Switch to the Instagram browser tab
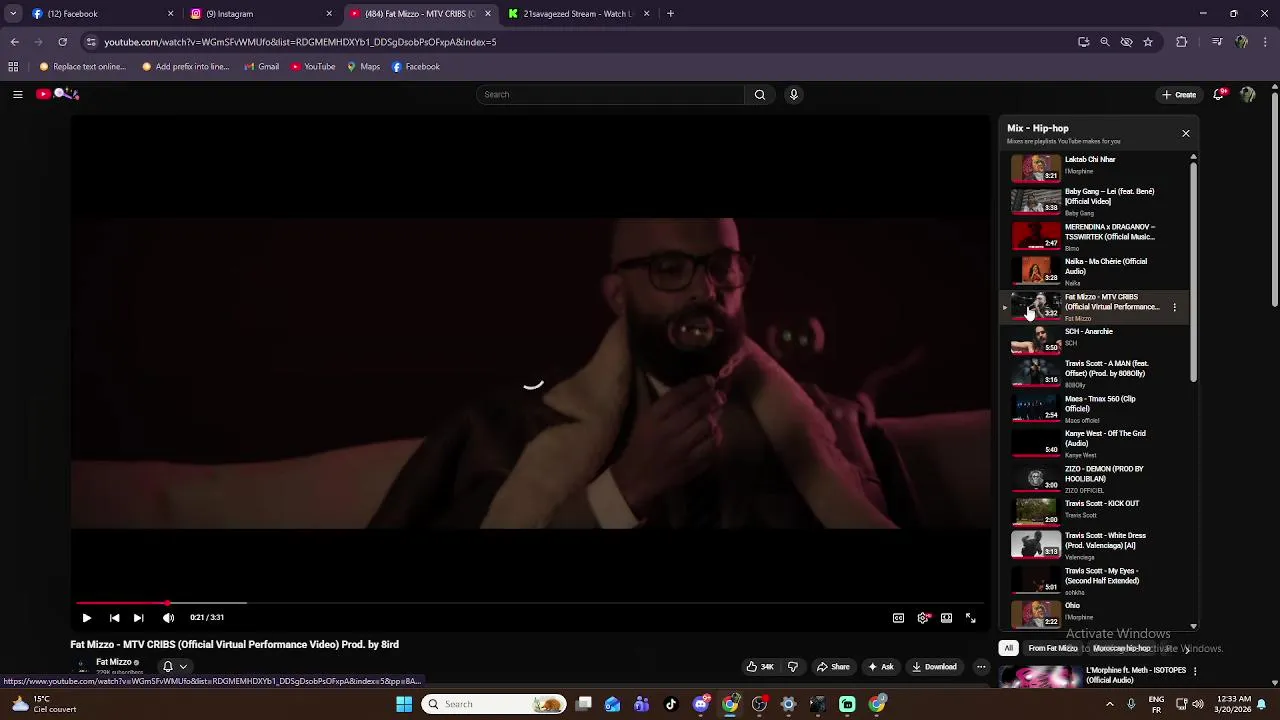 (x=260, y=14)
